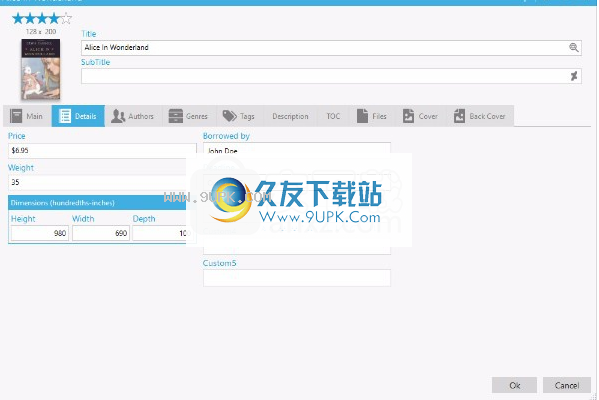599x400 pixels.
Task: Click the Price field showing $6.95
Action: click(102, 151)
